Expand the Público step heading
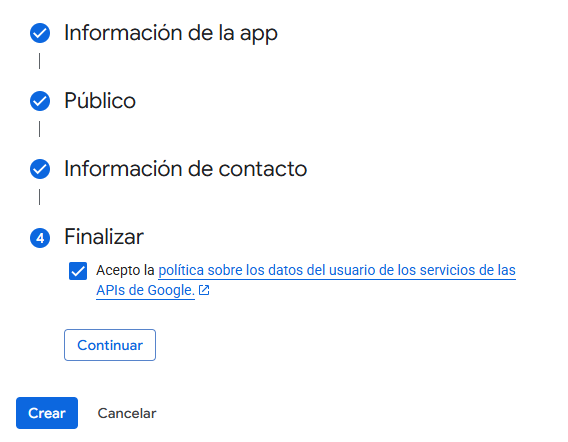The width and height of the screenshot is (568, 442). pos(100,101)
